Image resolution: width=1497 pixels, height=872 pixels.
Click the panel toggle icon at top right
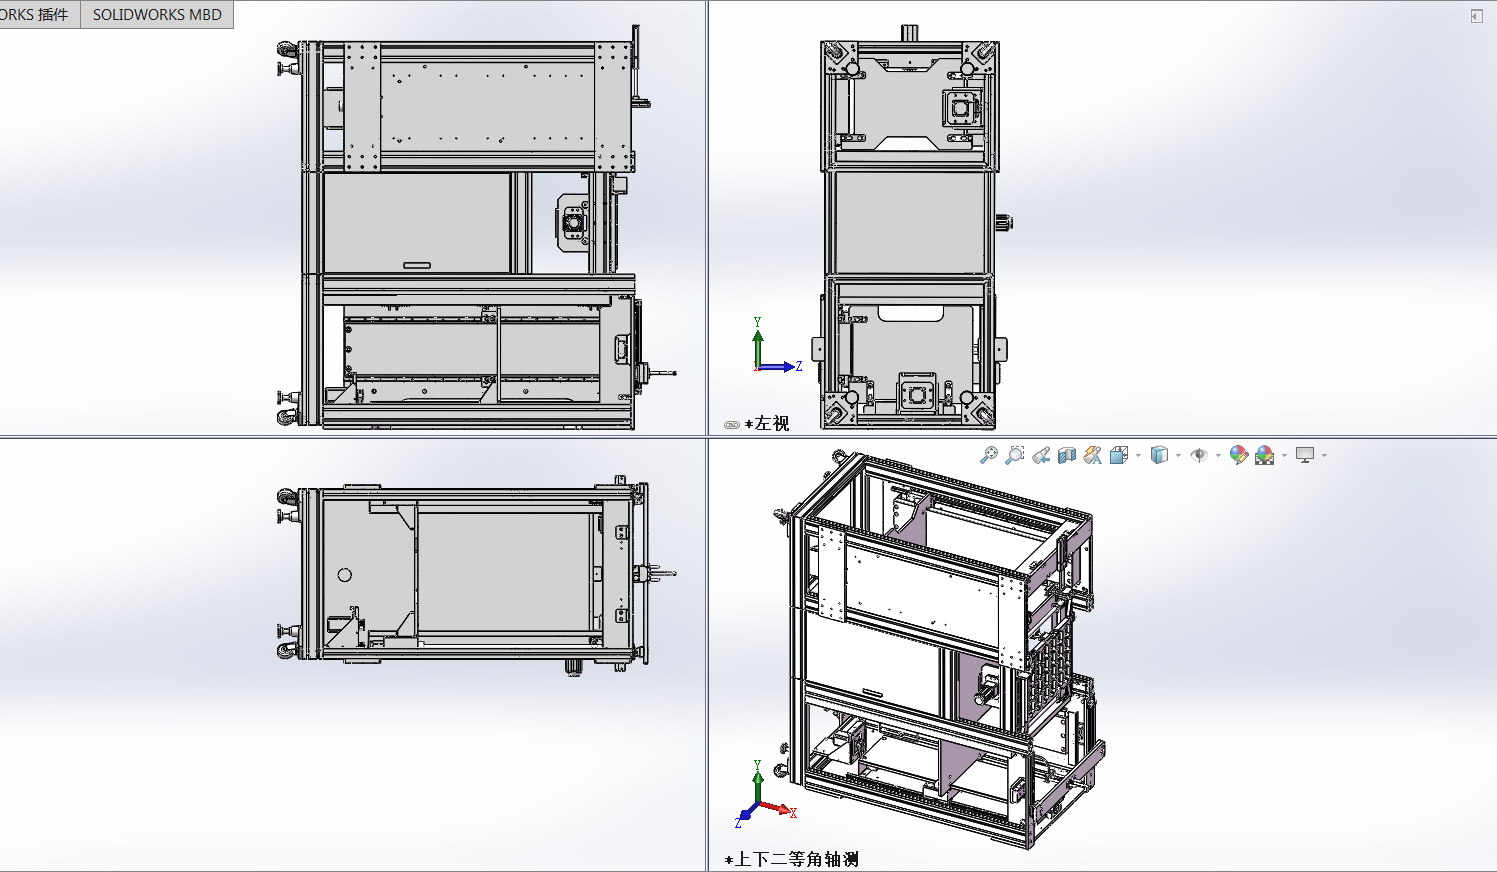tap(1477, 16)
